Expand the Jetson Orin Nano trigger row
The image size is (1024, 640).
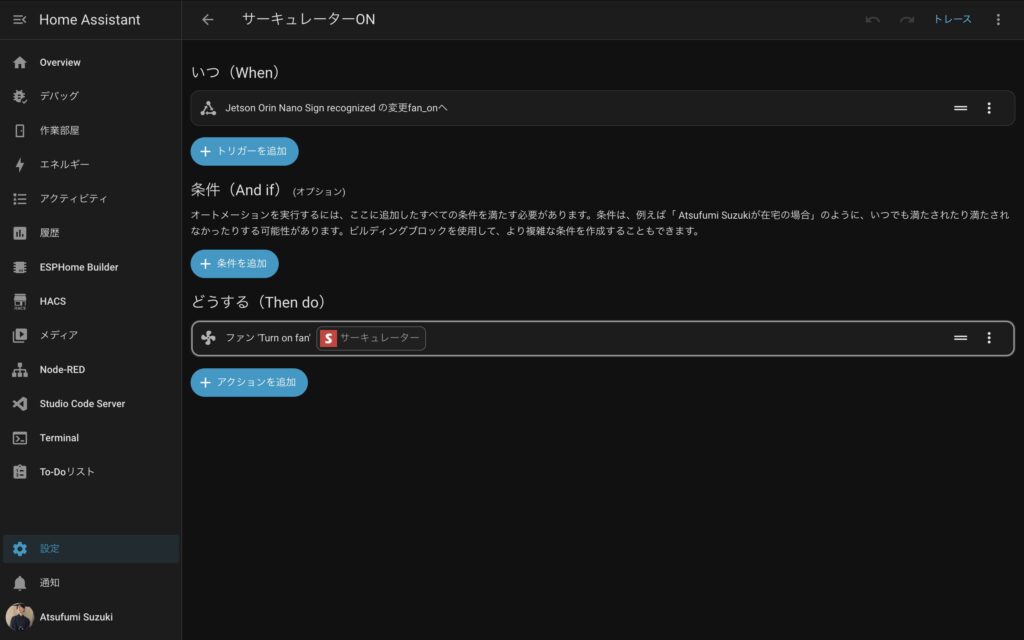500,108
